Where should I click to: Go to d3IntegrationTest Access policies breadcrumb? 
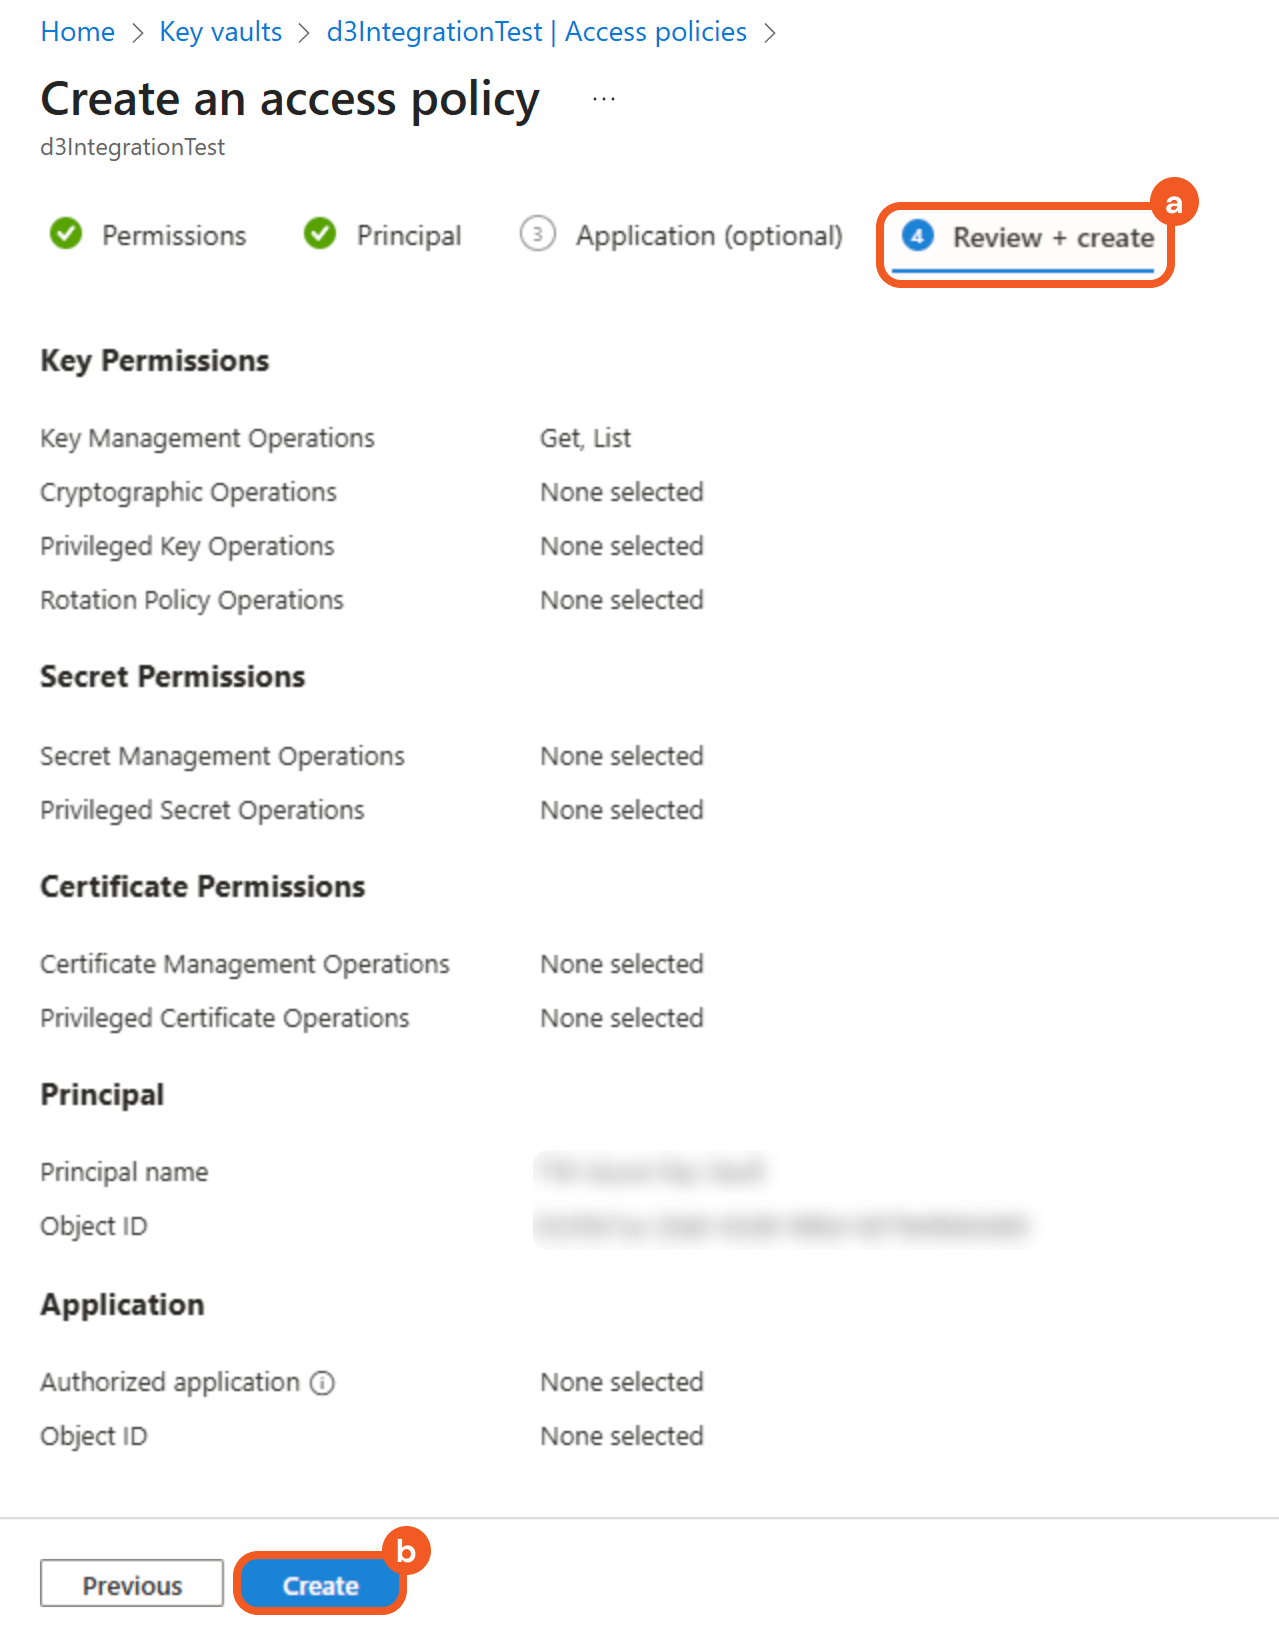[x=536, y=32]
